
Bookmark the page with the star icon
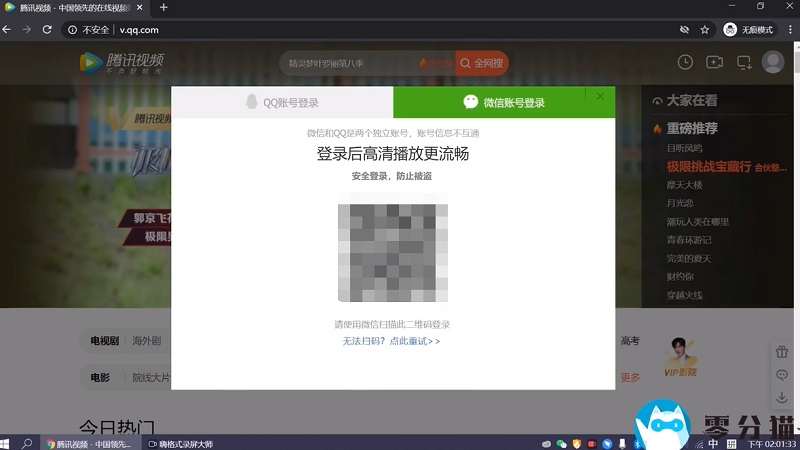point(705,30)
